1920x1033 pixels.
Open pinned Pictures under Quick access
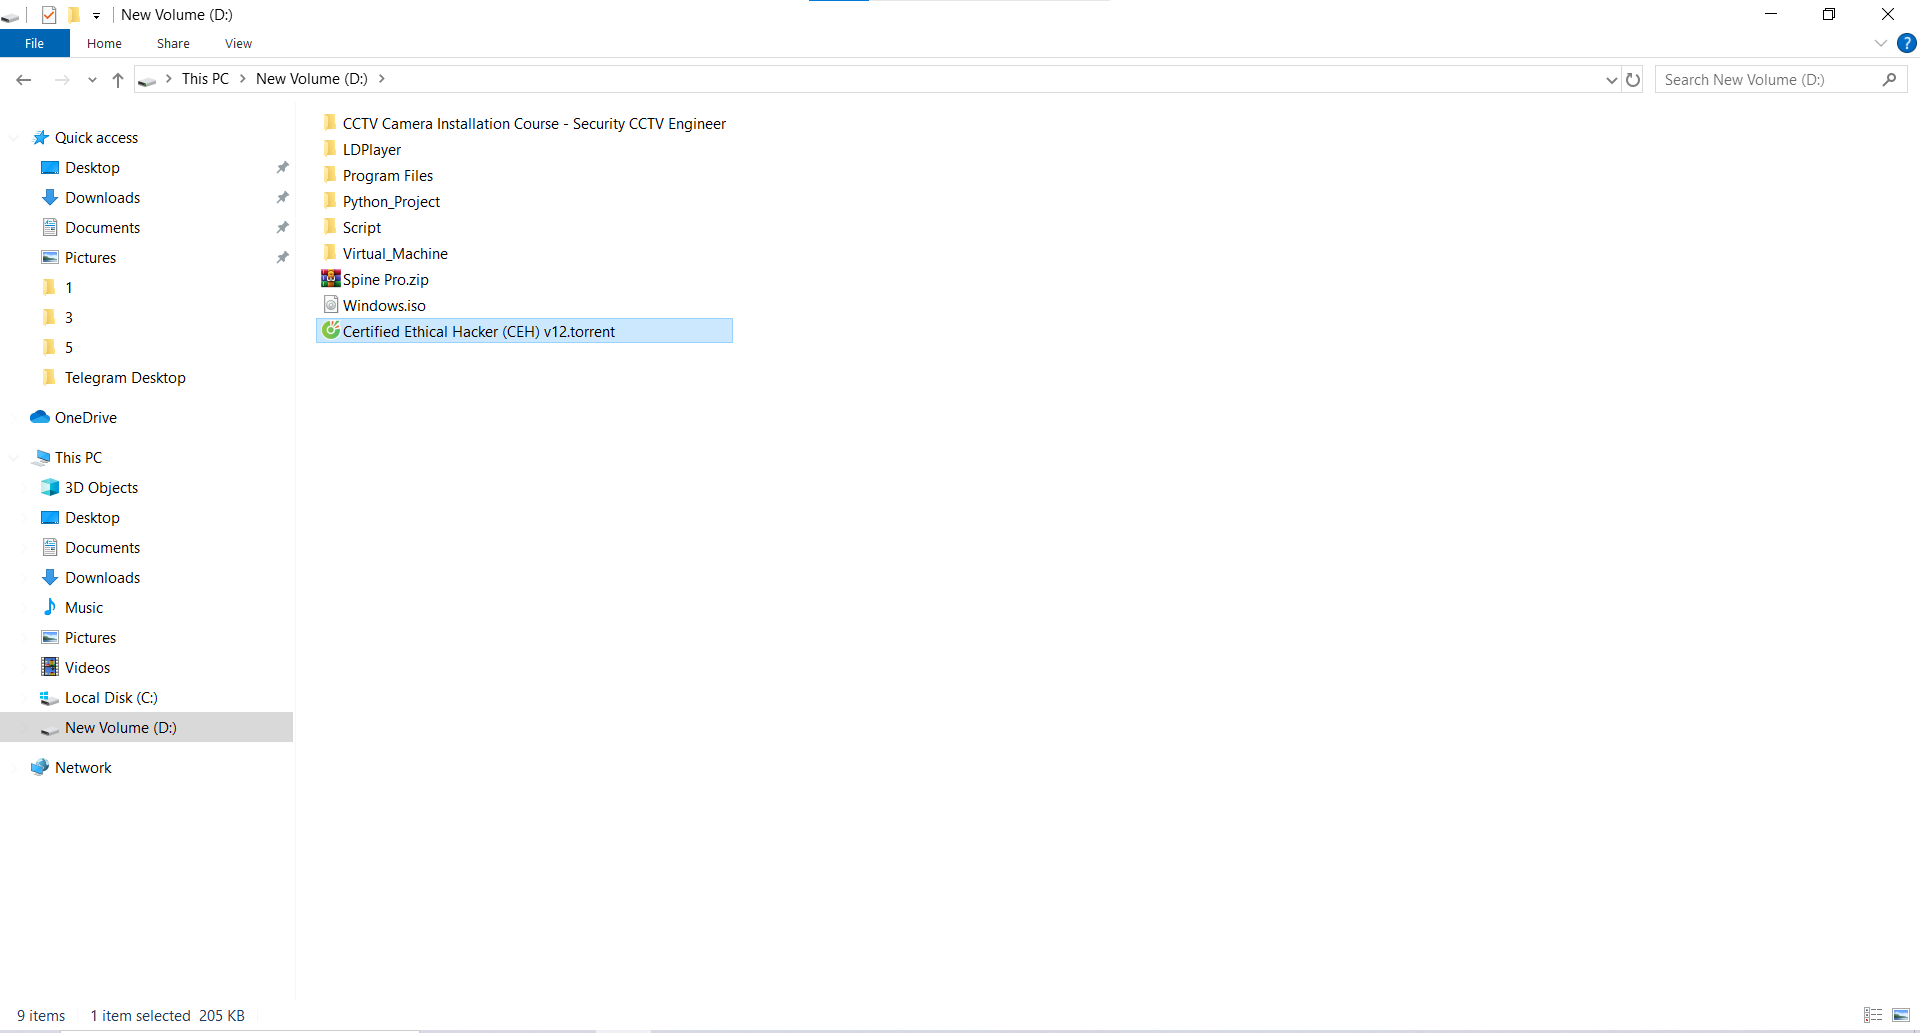coord(90,257)
